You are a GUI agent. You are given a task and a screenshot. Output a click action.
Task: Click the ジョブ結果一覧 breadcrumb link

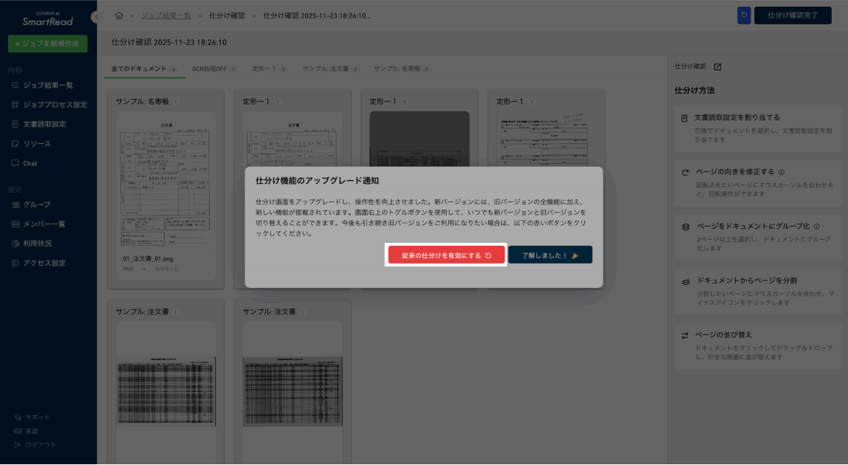(166, 16)
